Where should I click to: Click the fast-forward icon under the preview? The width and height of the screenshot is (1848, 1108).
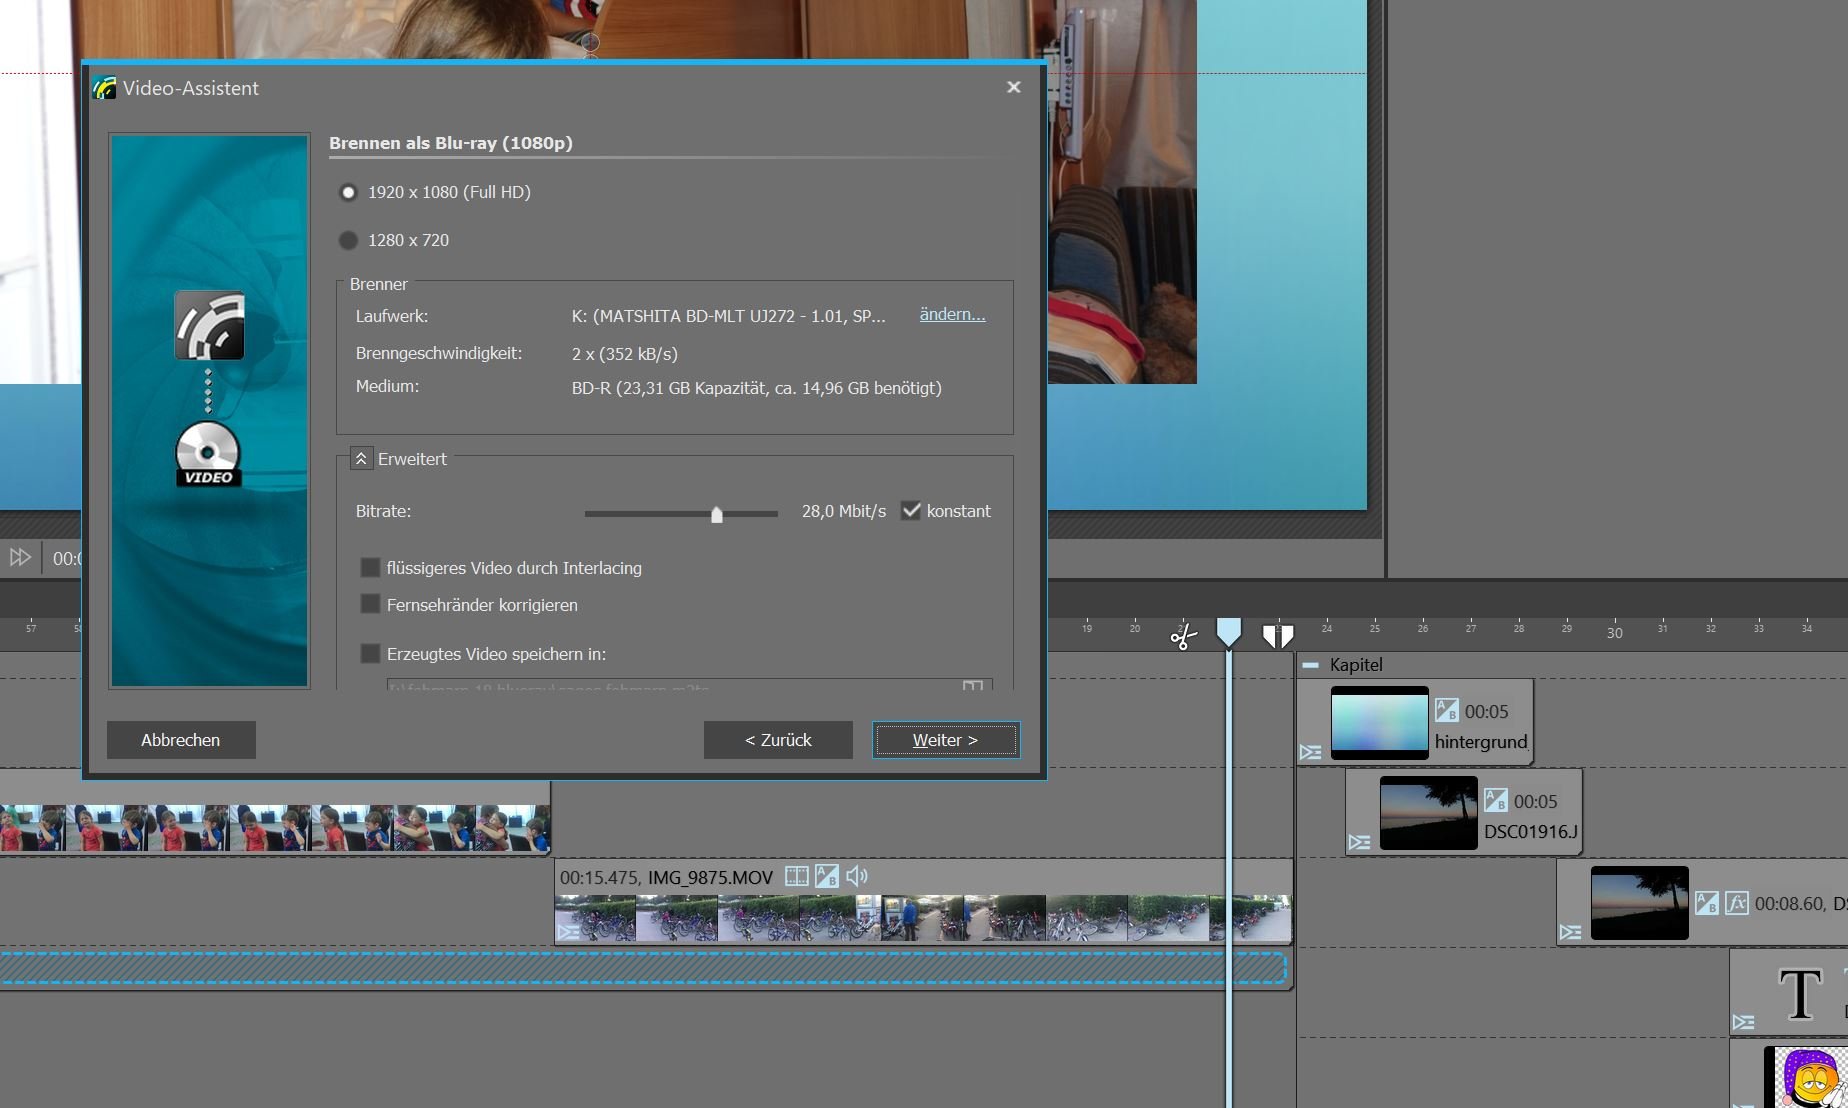click(20, 558)
